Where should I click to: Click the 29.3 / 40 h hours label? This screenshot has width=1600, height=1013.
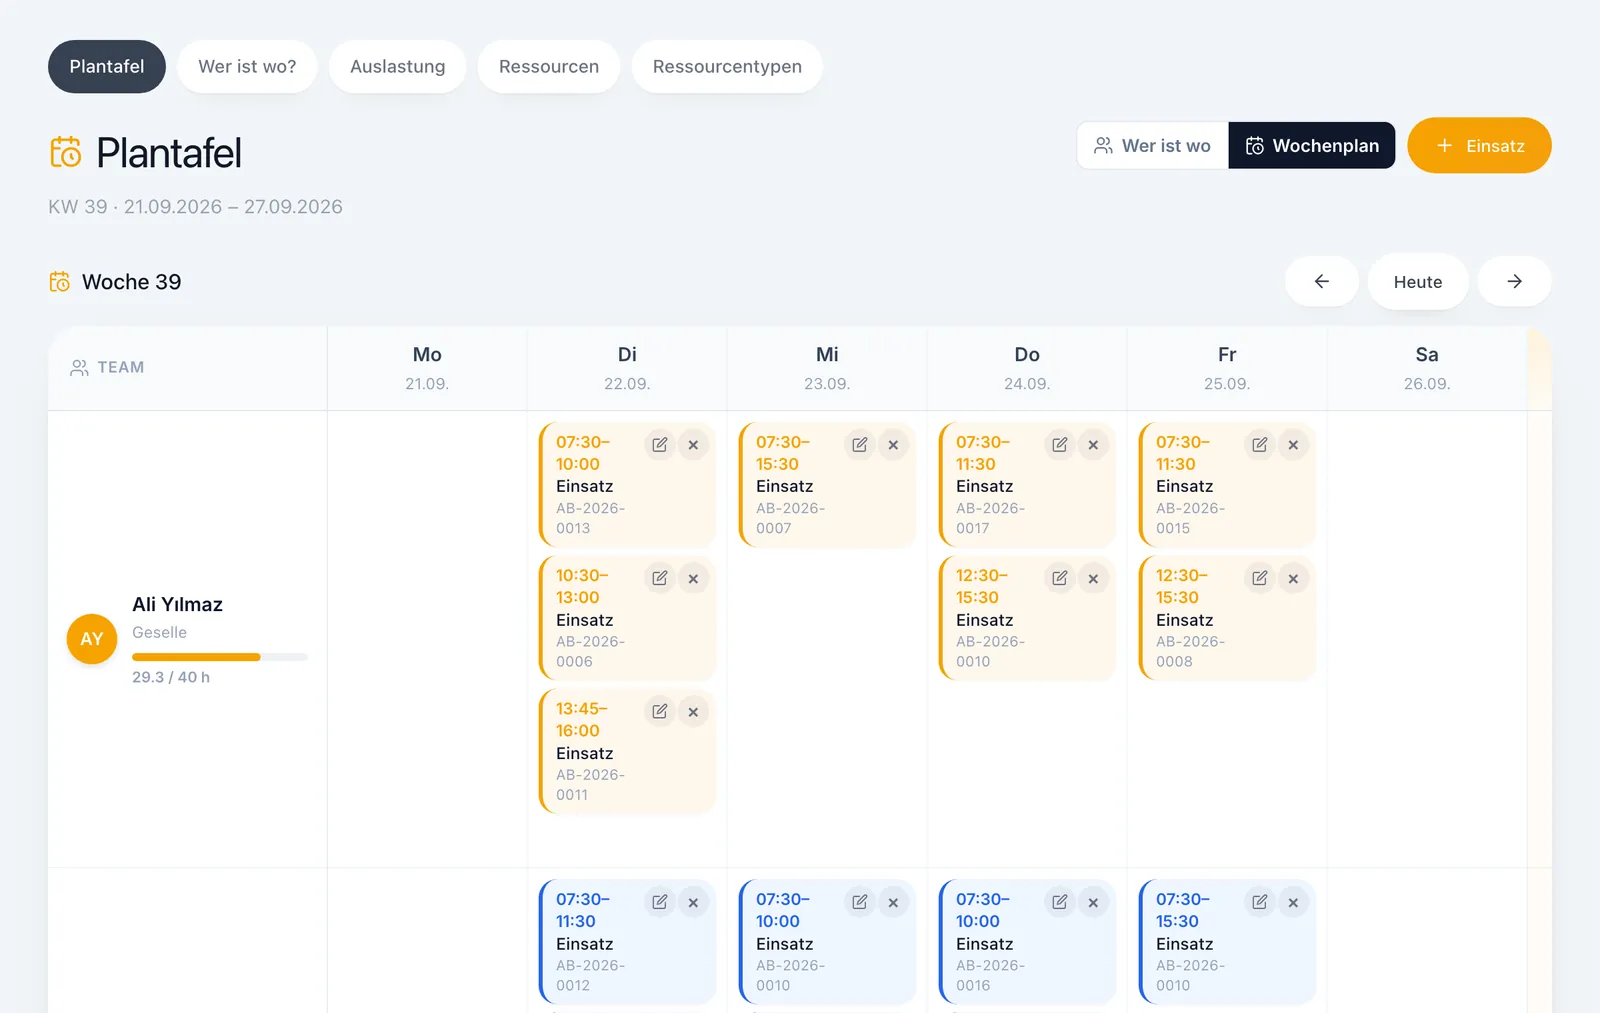pyautogui.click(x=171, y=677)
